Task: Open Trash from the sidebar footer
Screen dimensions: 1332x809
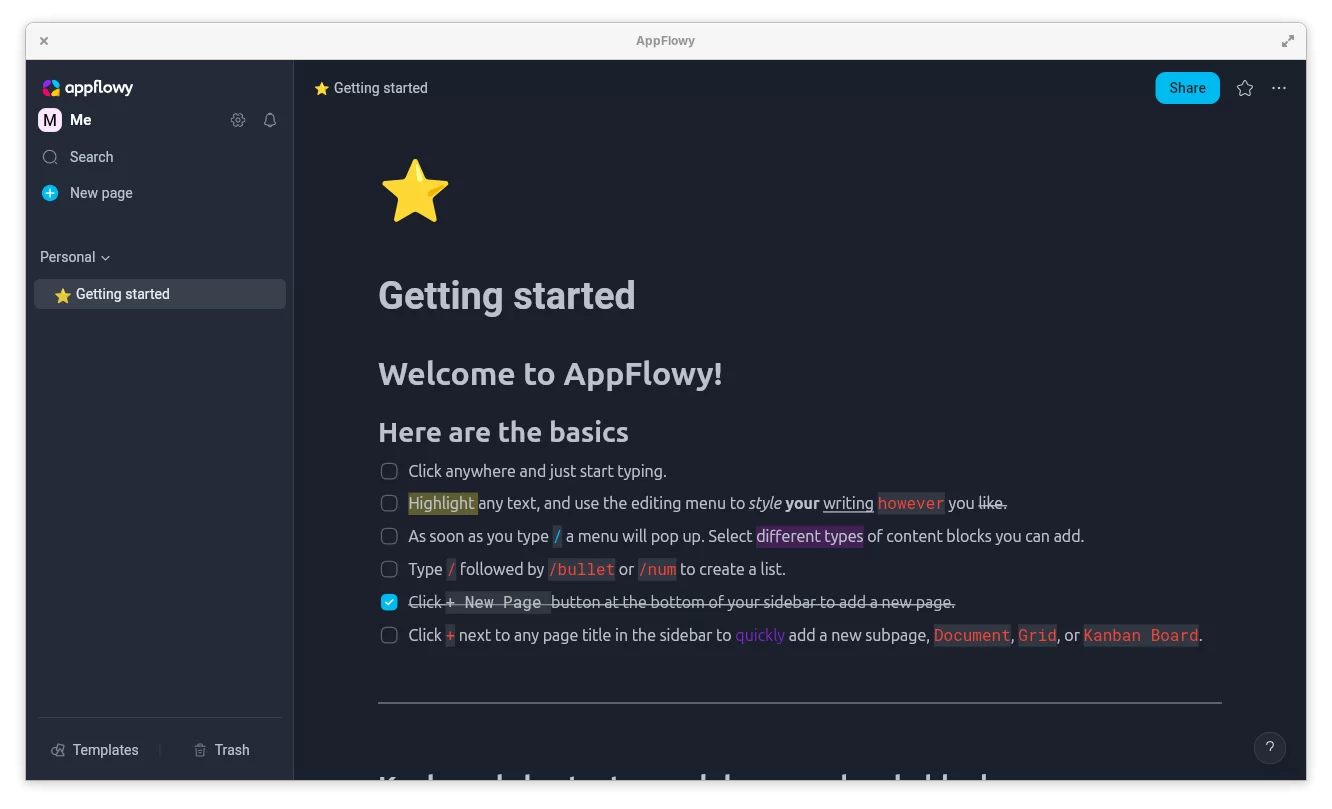Action: coord(221,750)
